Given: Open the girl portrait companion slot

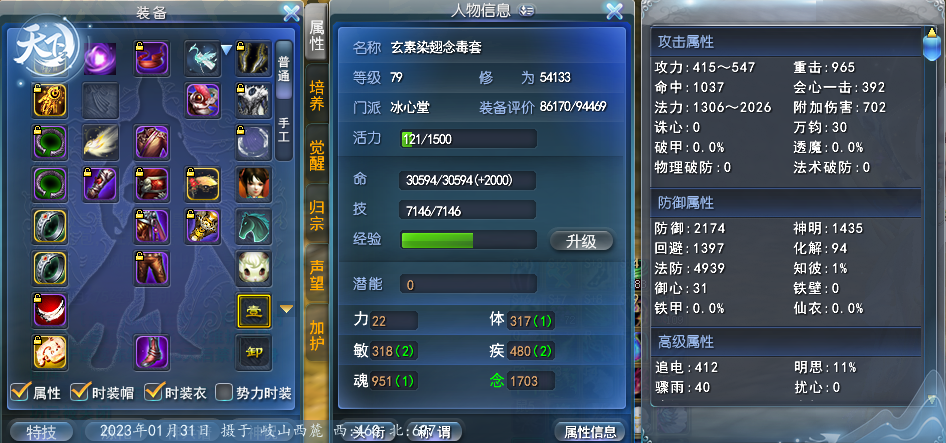Looking at the screenshot, I should [254, 184].
